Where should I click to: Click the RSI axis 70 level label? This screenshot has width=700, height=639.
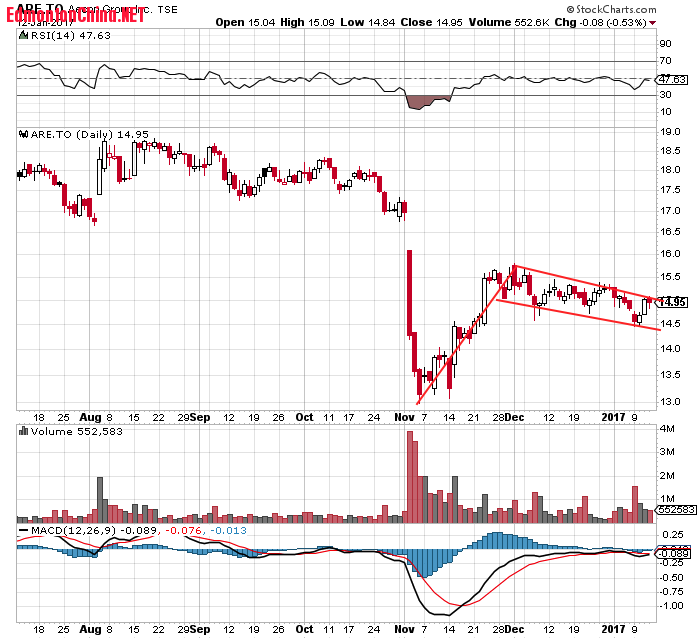665,60
